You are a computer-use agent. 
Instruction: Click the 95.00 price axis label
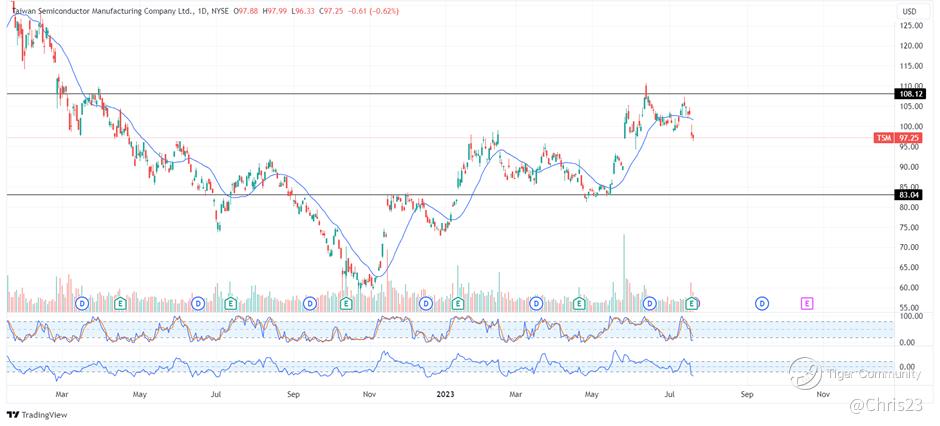(x=909, y=149)
